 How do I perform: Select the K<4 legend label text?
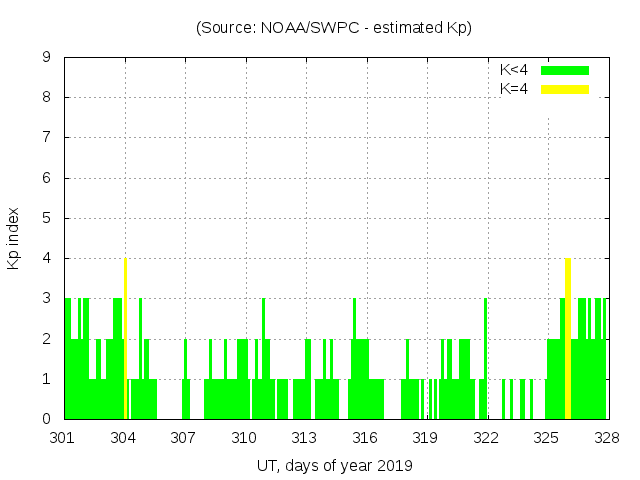click(x=514, y=70)
